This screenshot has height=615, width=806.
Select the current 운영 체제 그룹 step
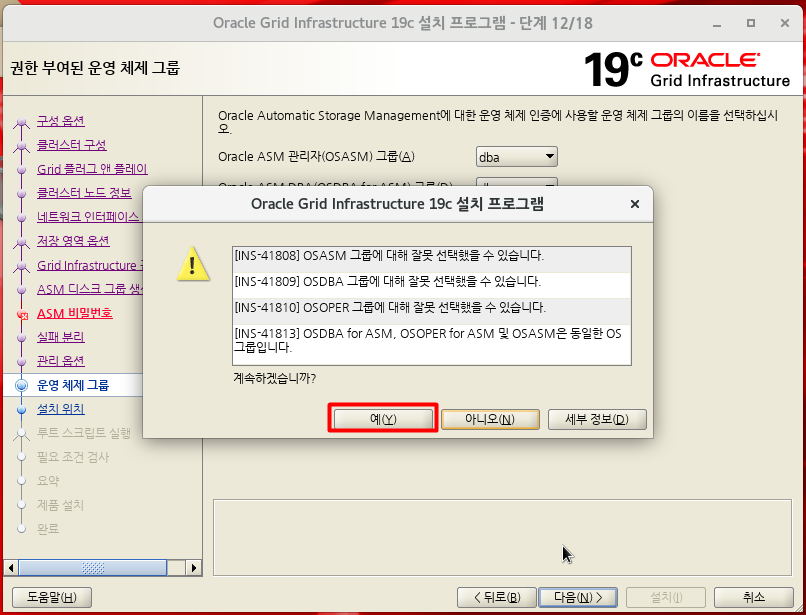coord(73,385)
